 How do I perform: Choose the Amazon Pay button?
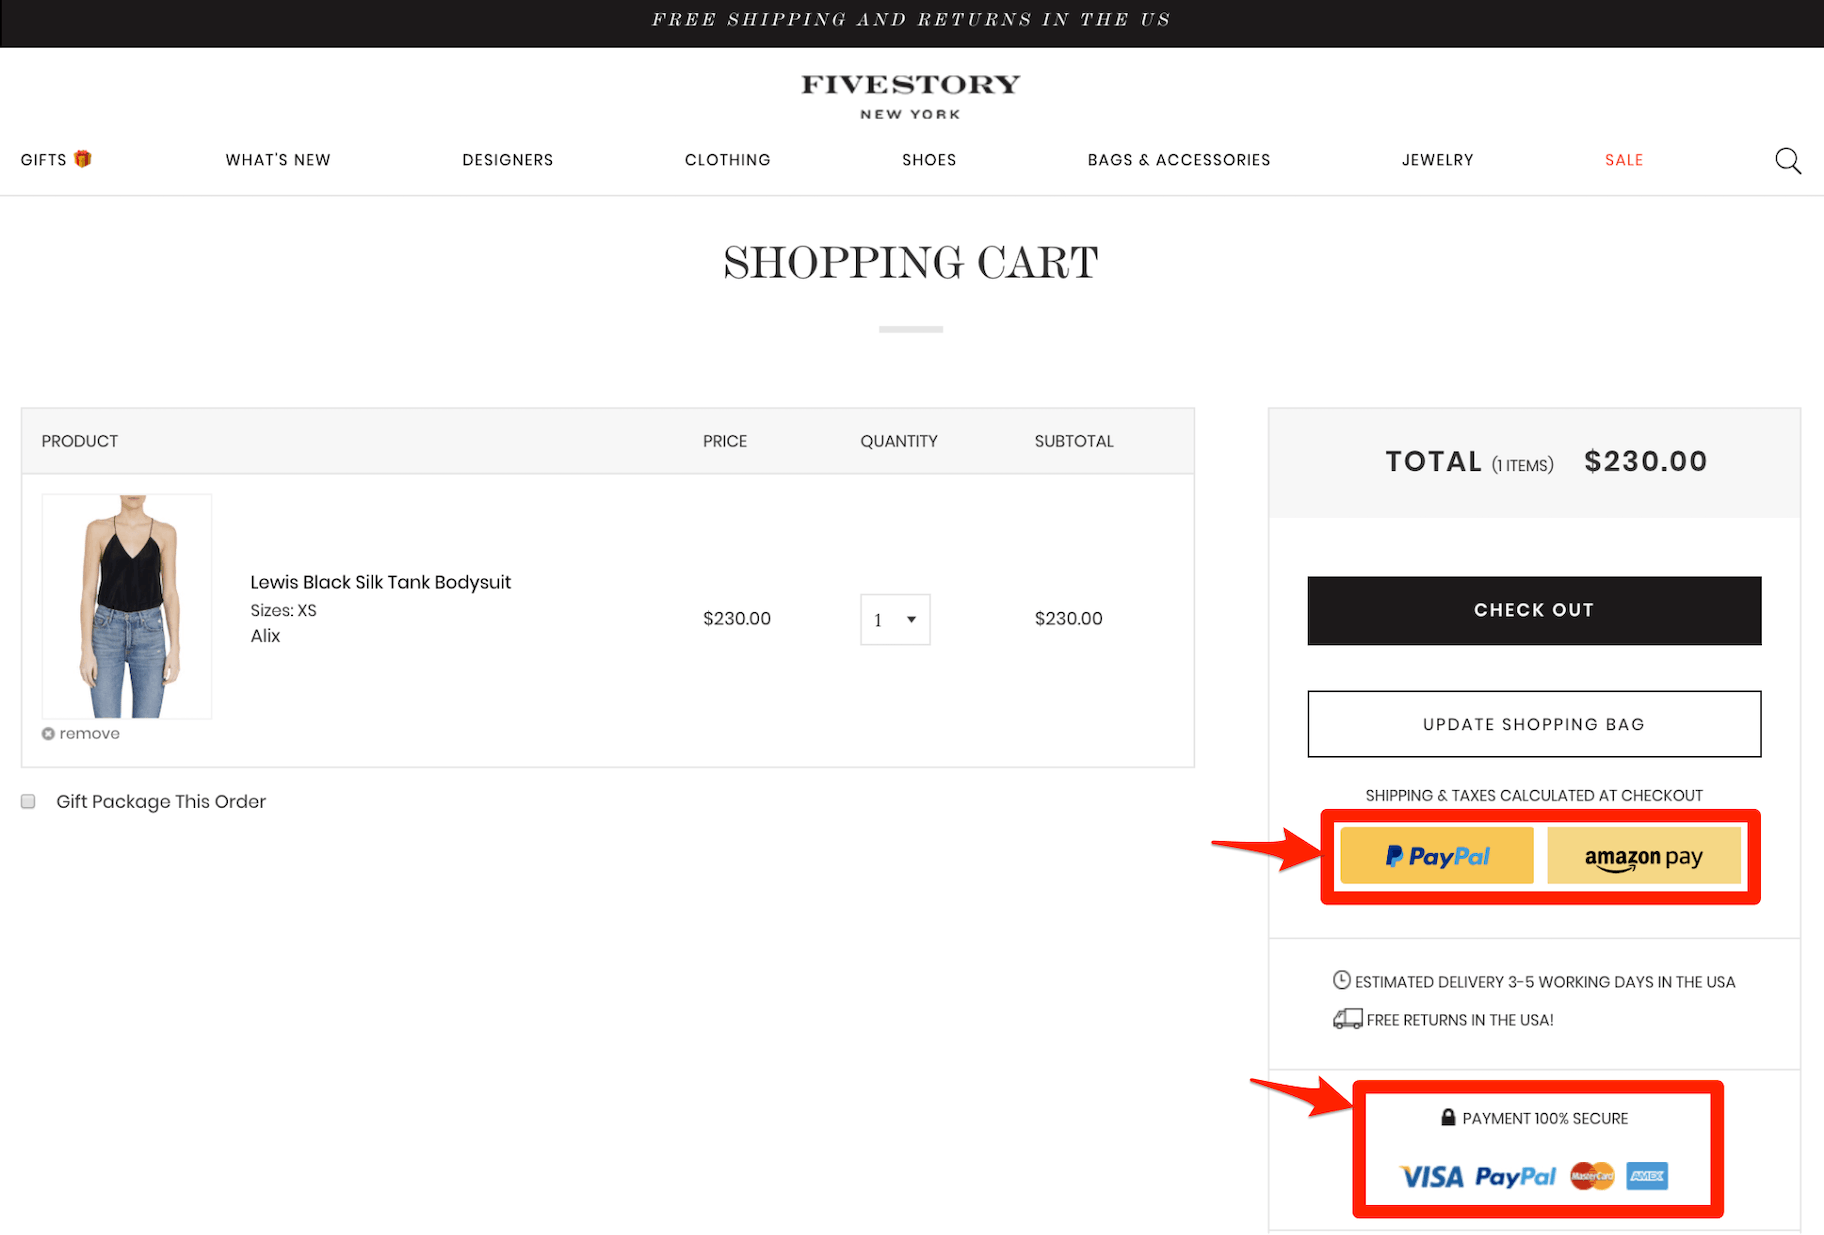click(1643, 856)
